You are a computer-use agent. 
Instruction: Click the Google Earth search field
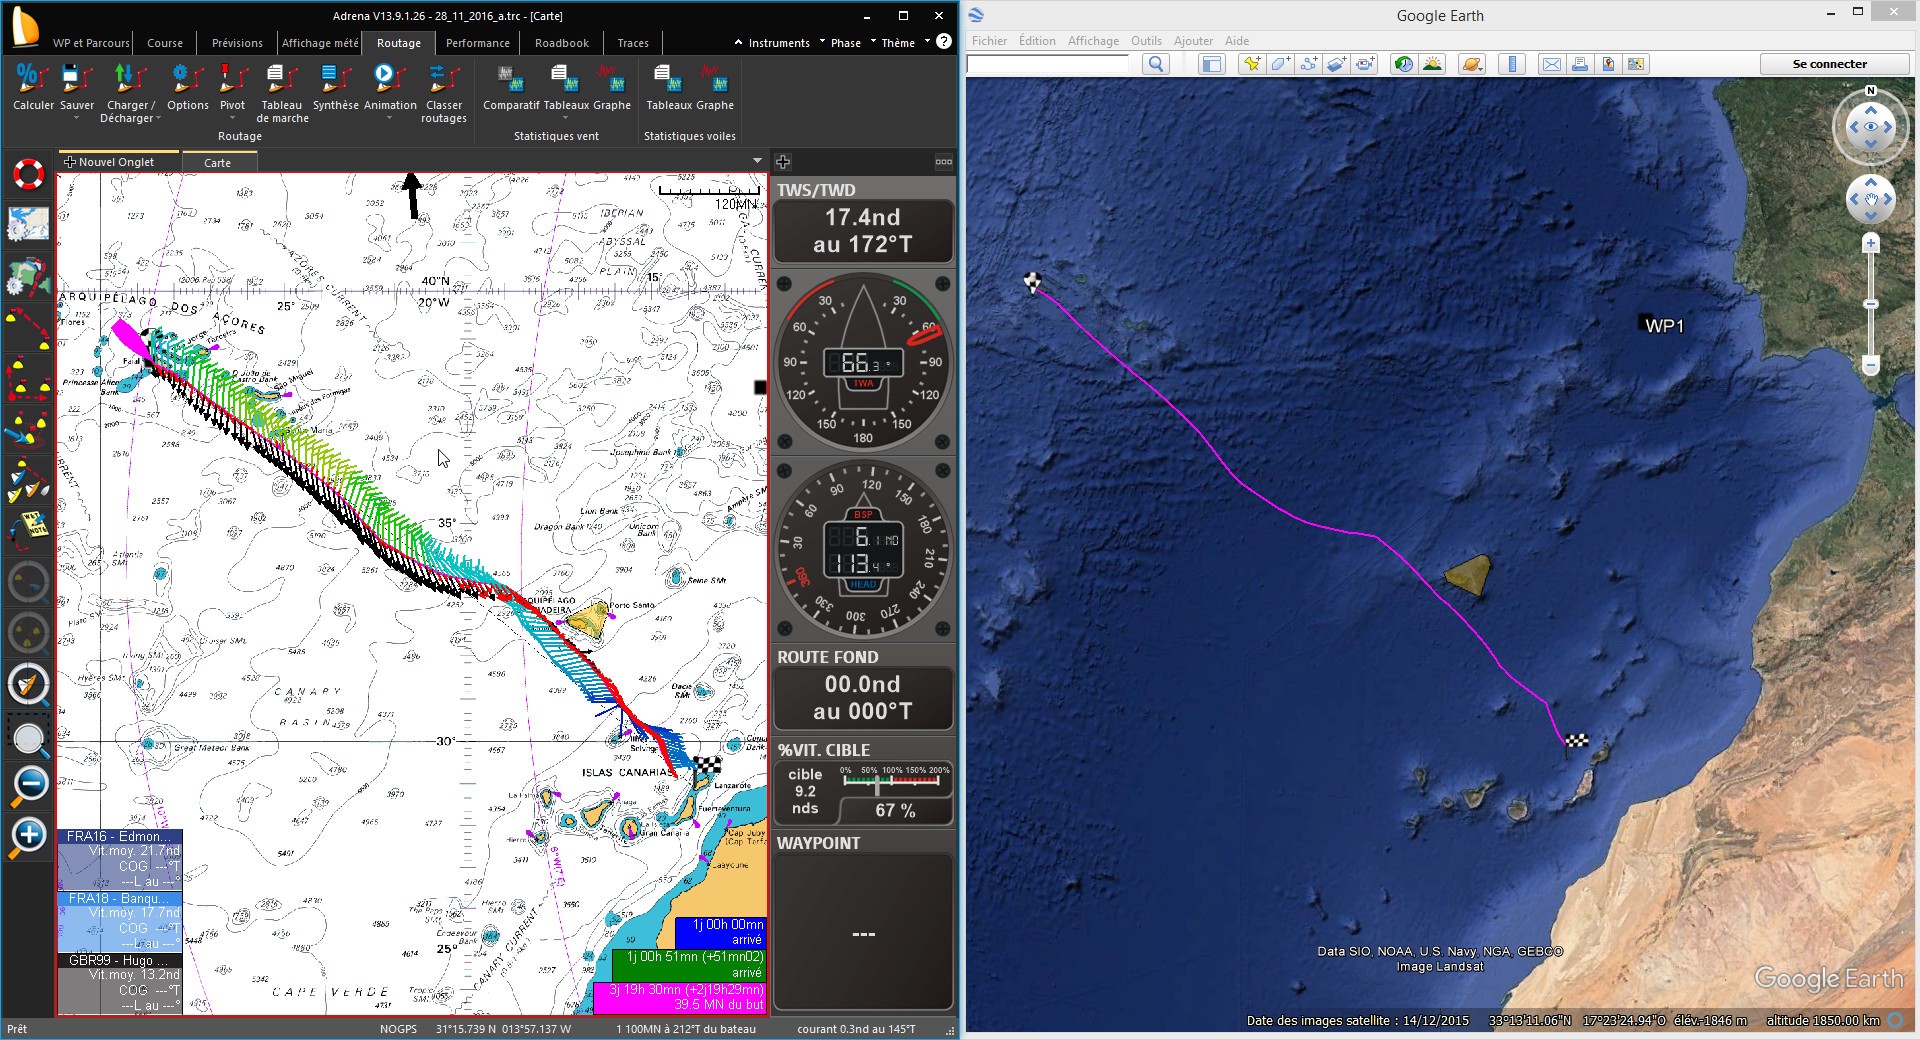pos(1047,64)
